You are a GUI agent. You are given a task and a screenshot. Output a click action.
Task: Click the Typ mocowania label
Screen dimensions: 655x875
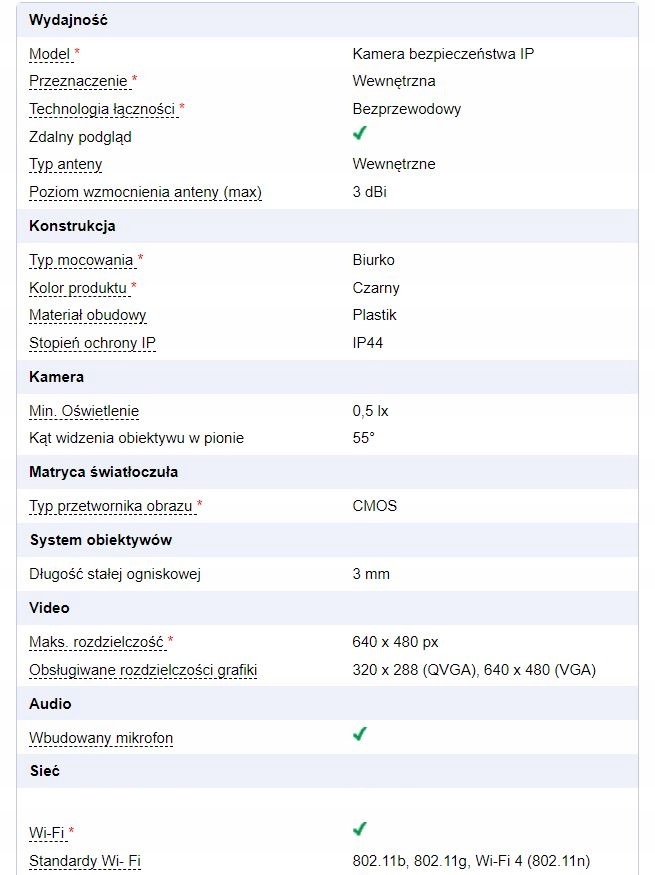pos(81,260)
